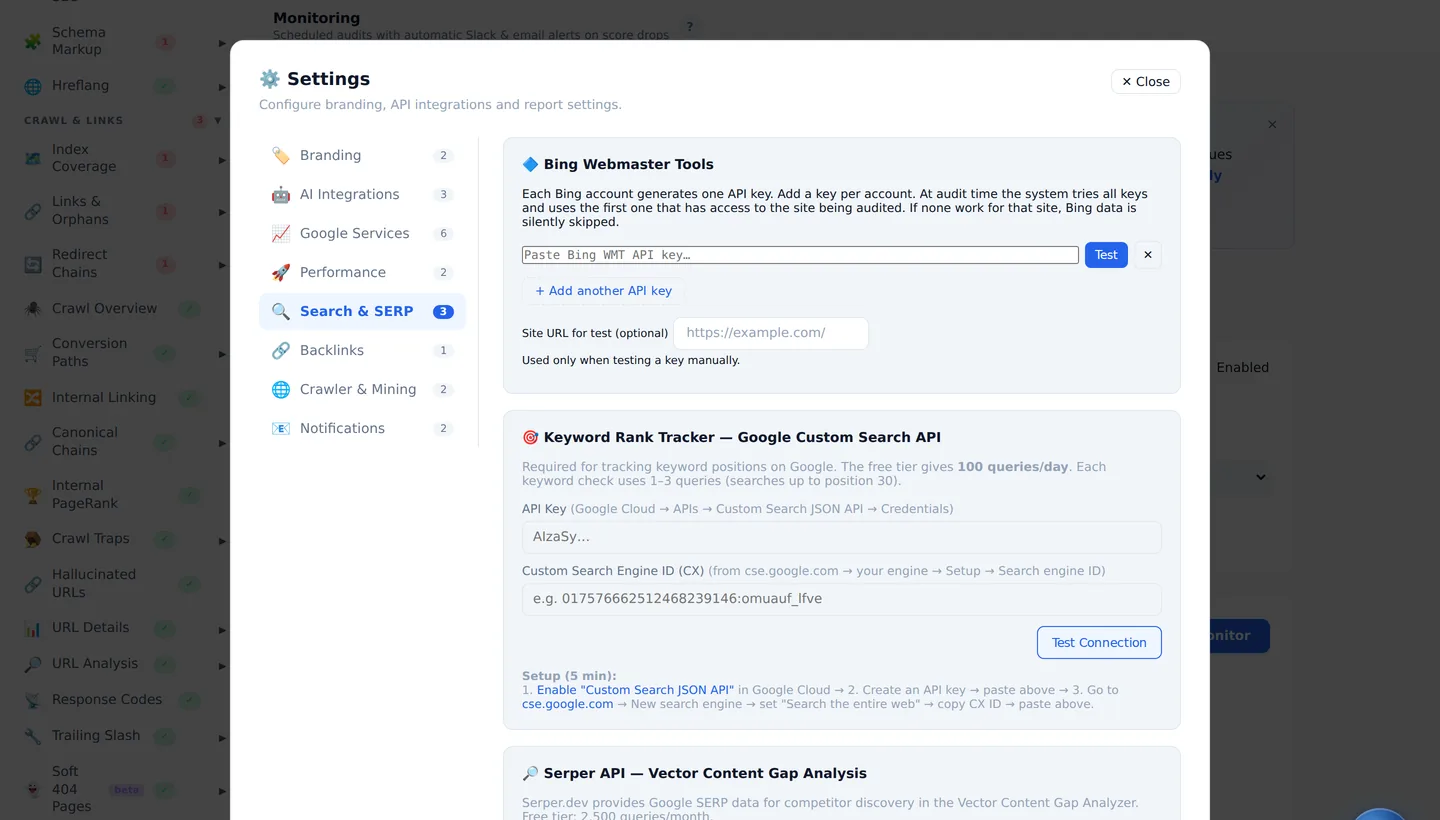The height and width of the screenshot is (820, 1440).
Task: Click the Internal PageRank medal icon
Action: [33, 495]
